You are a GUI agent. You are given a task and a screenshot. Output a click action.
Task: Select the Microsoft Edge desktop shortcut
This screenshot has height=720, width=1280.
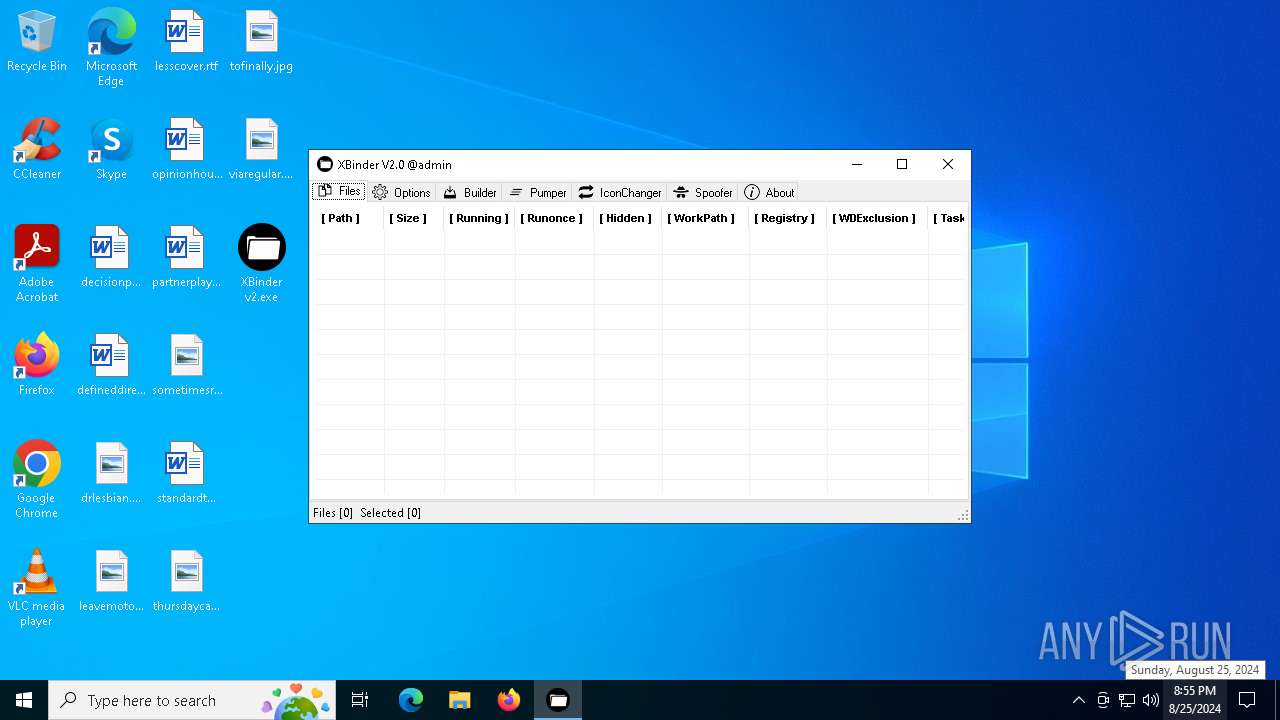(x=111, y=48)
